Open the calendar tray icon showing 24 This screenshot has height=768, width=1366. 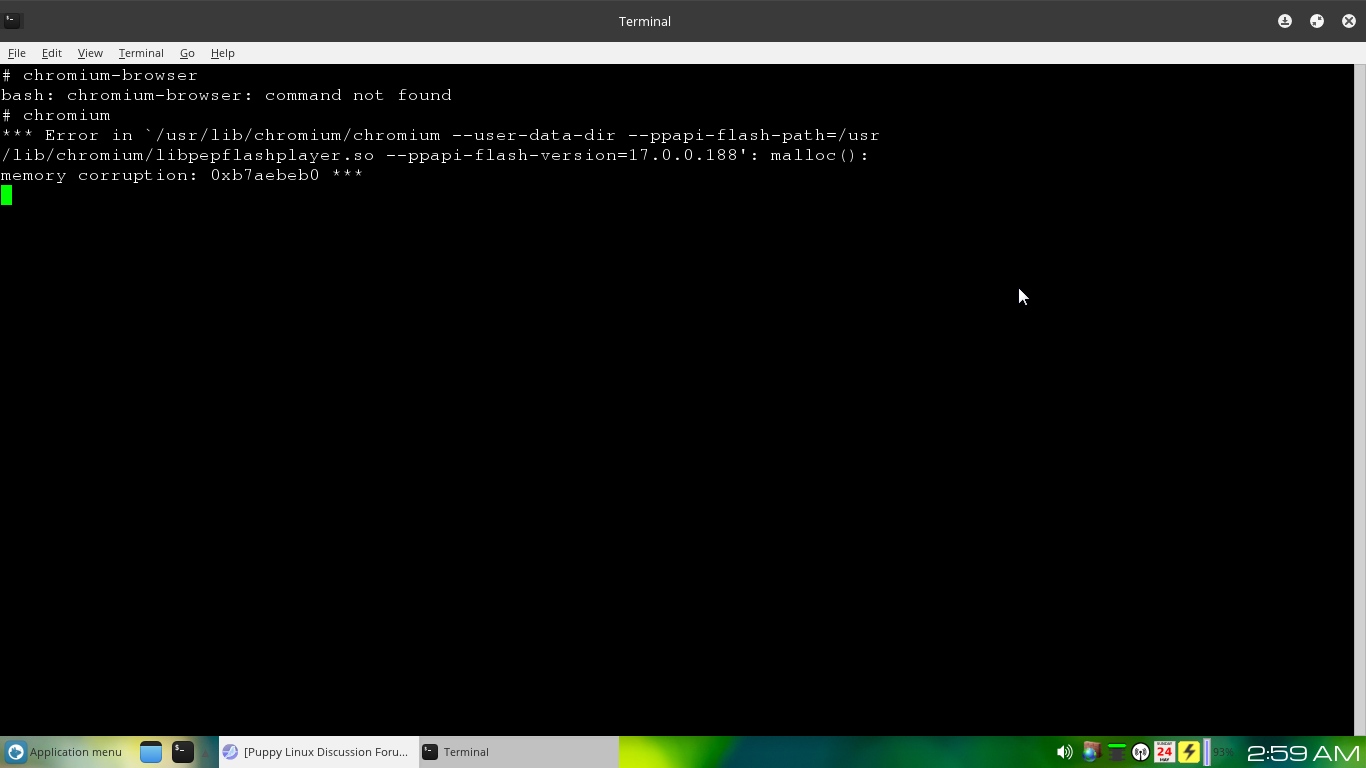coord(1164,752)
